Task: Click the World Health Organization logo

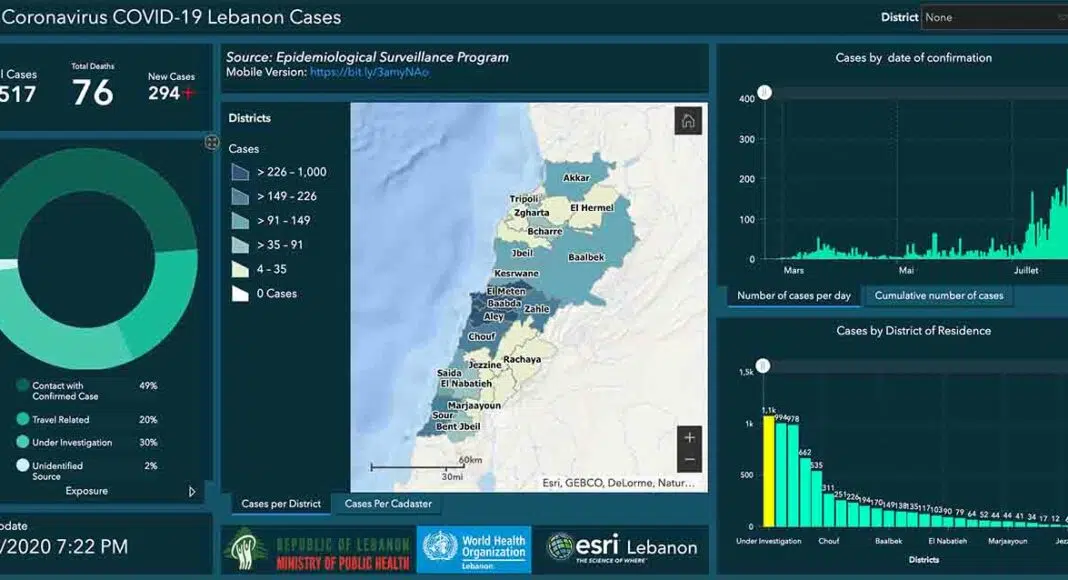Action: tap(473, 549)
